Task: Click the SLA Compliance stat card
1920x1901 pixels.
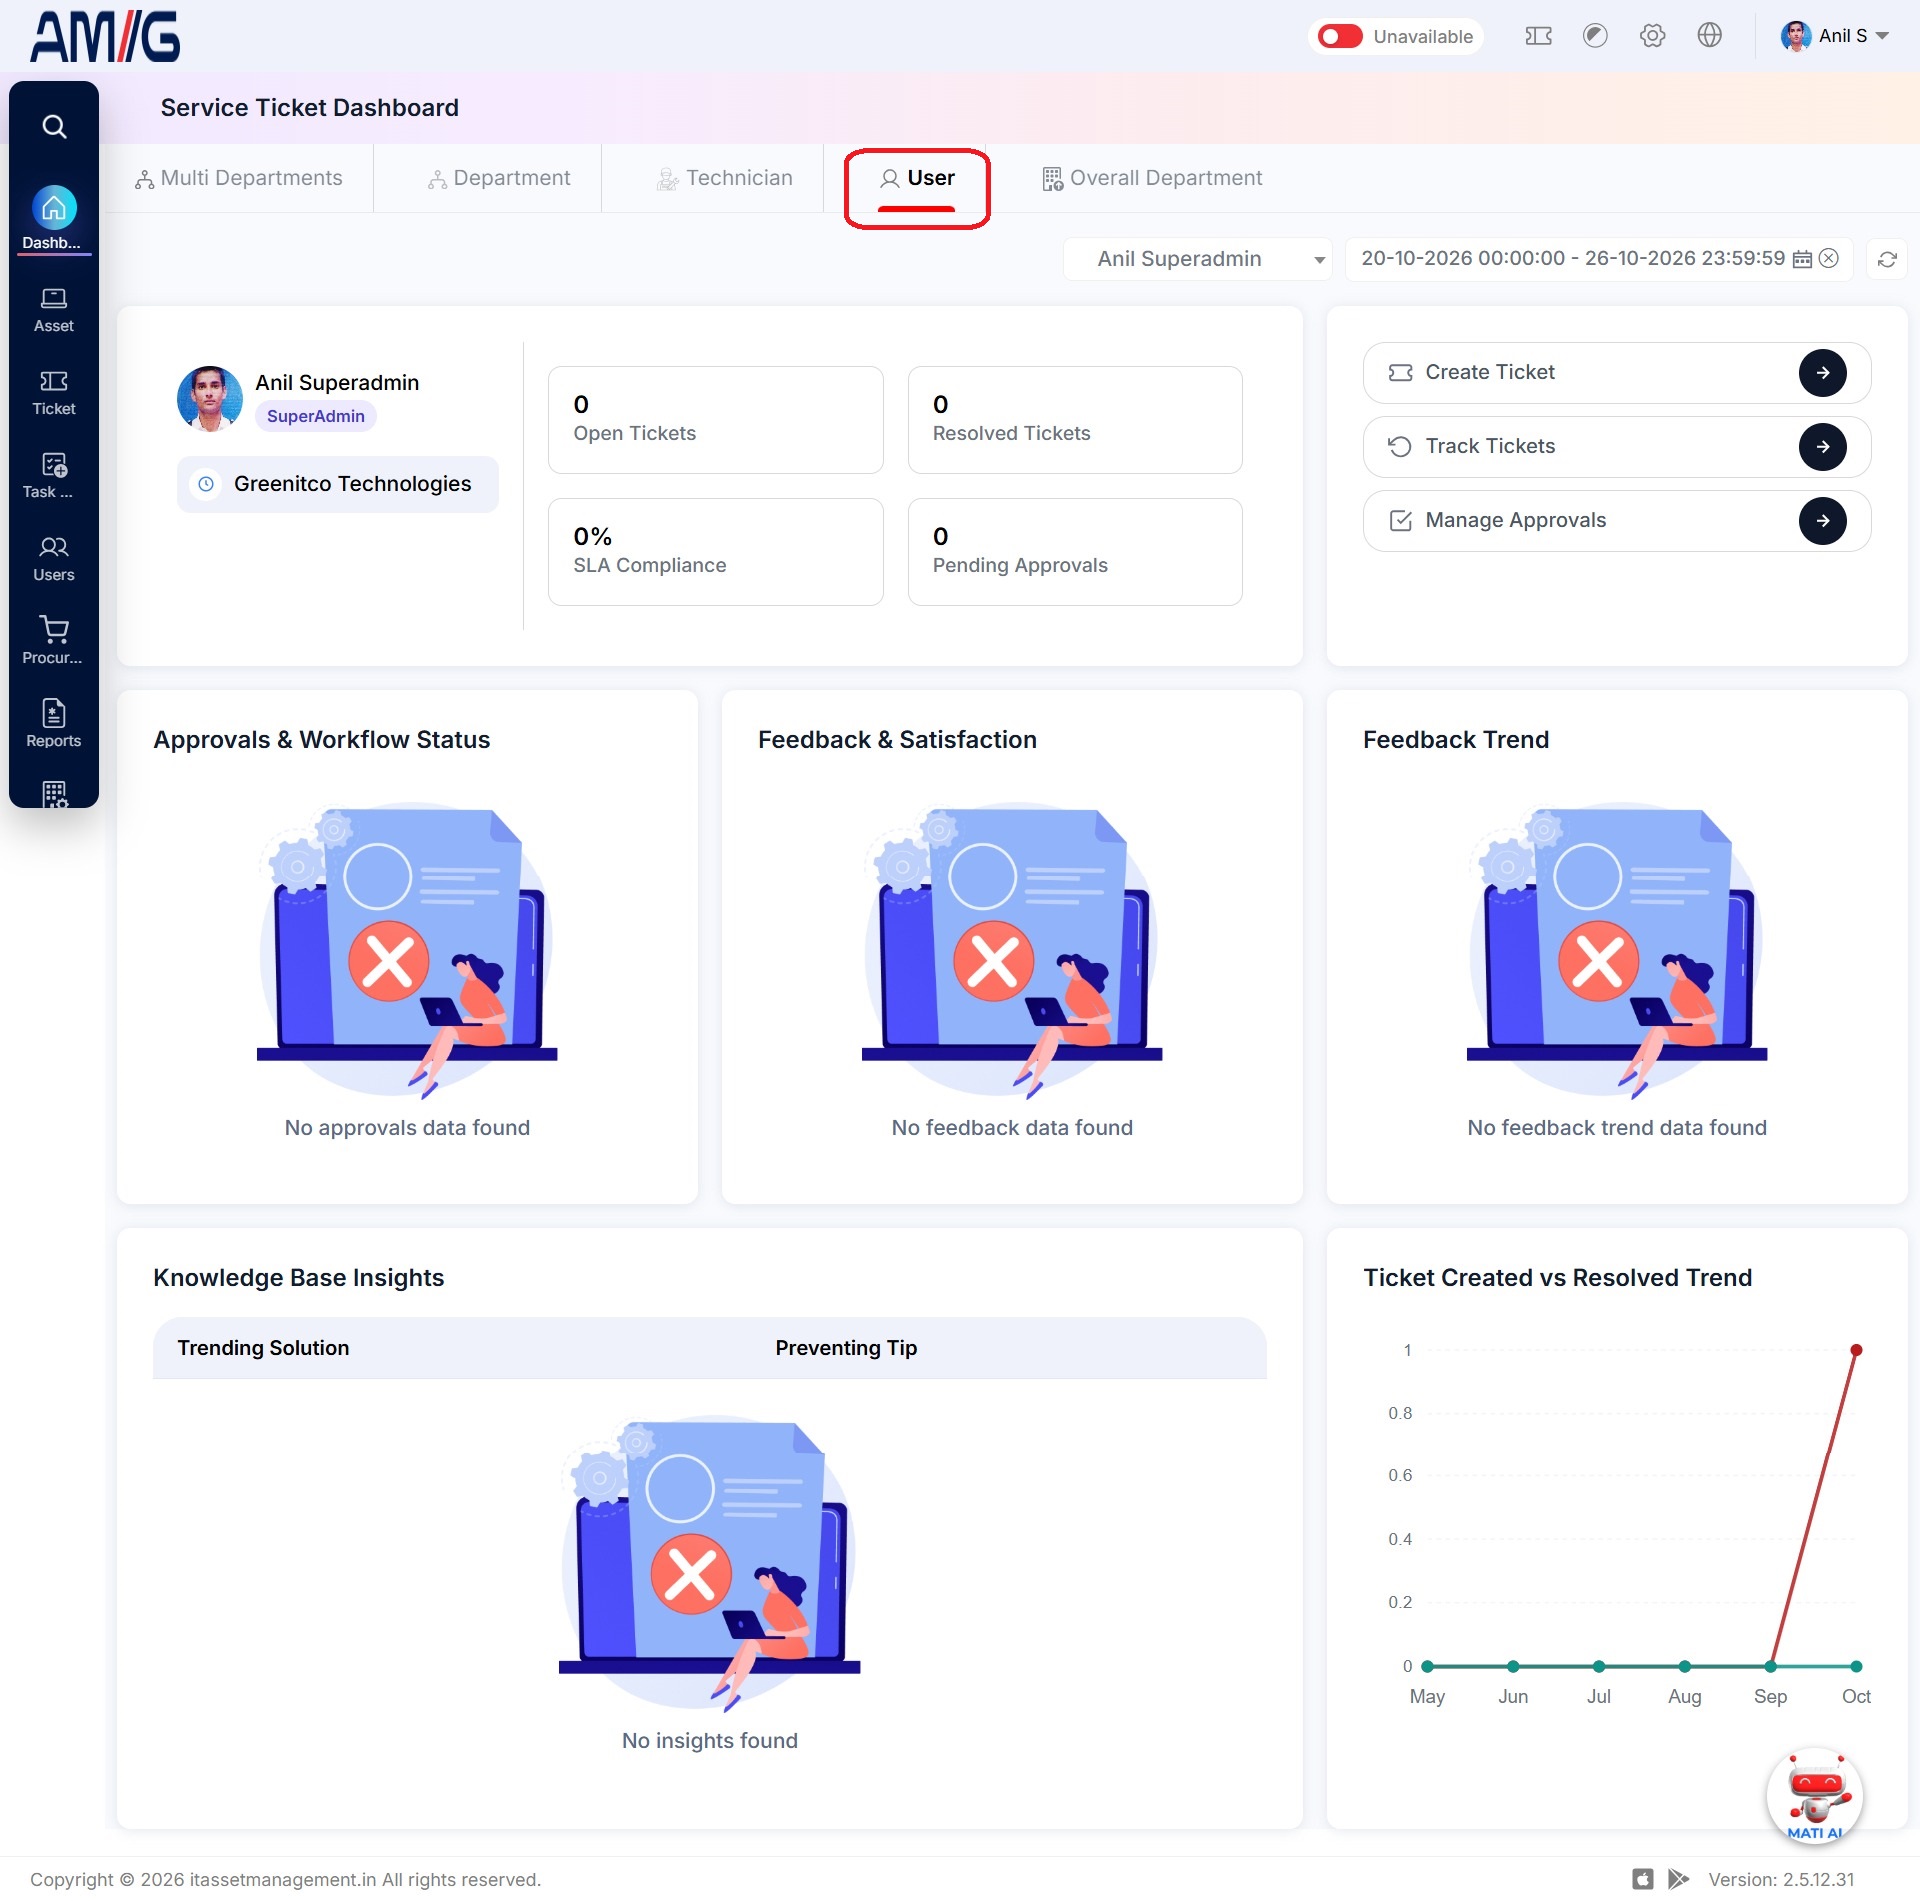Action: pyautogui.click(x=715, y=552)
